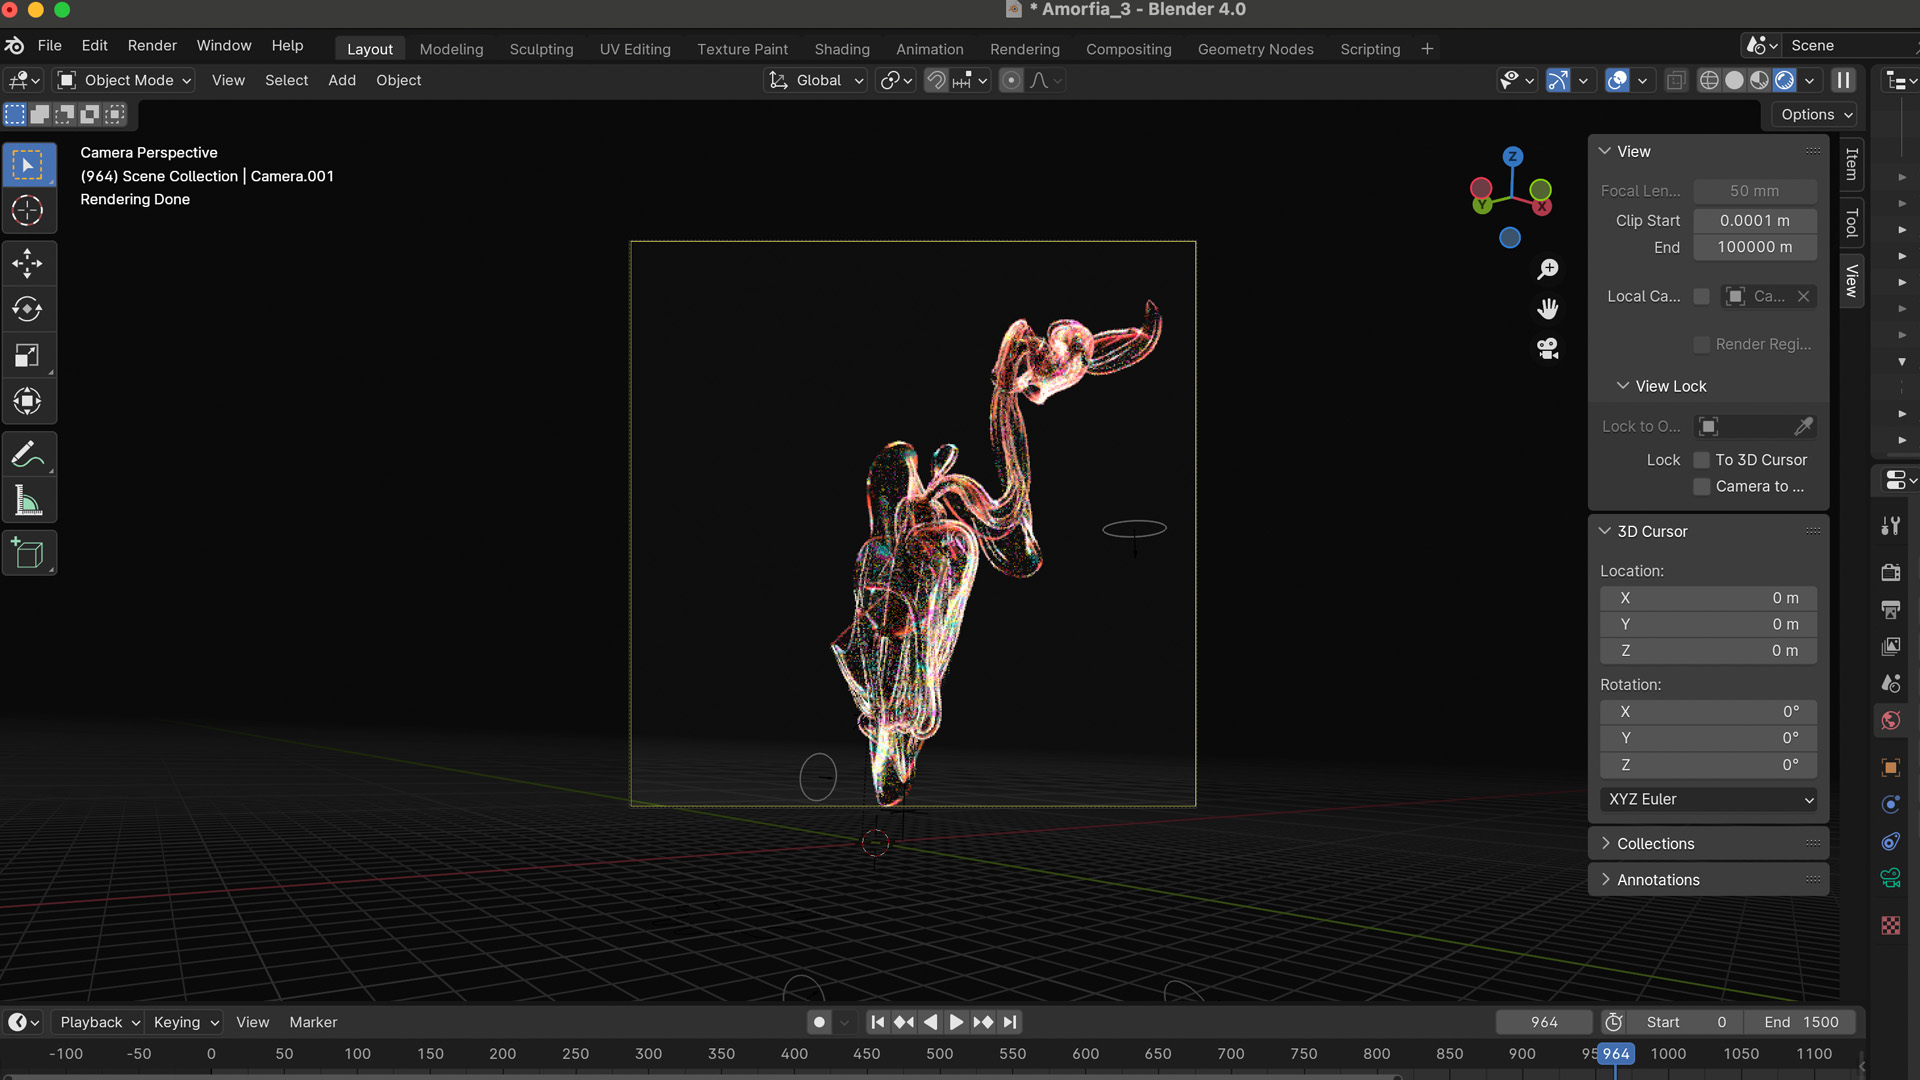The width and height of the screenshot is (1920, 1080).
Task: Expand the Collections panel
Action: coord(1655,844)
